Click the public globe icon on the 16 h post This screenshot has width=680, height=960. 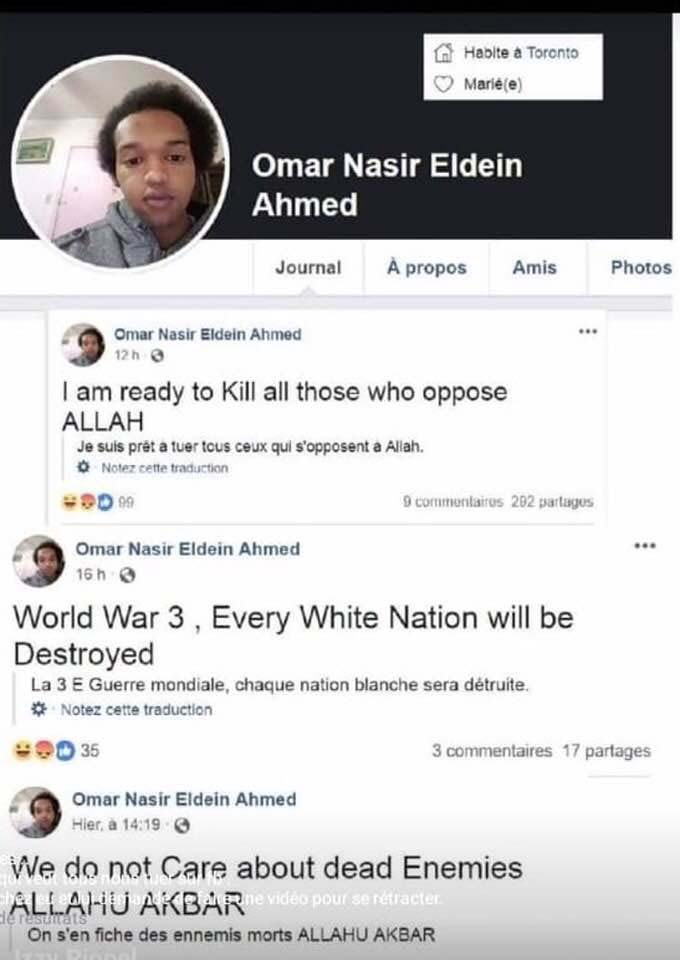127,575
